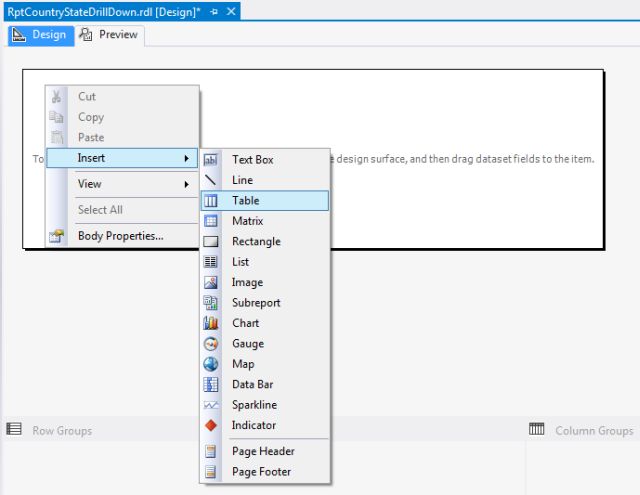Image resolution: width=640 pixels, height=495 pixels.
Task: Add a Page Header to report
Action: click(x=265, y=451)
